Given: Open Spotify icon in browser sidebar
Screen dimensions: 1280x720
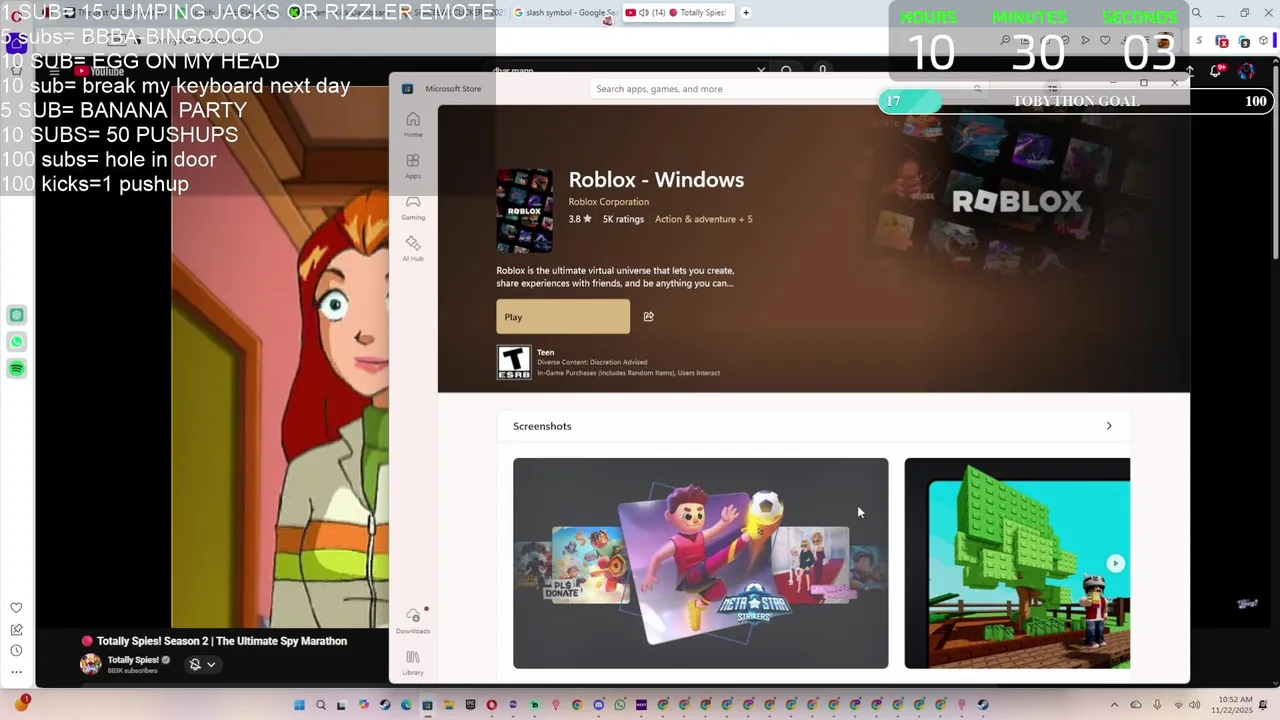Looking at the screenshot, I should point(16,369).
